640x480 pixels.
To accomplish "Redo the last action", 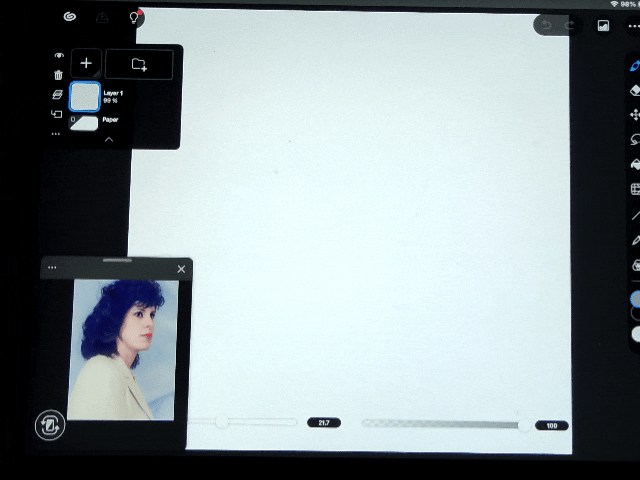I will pos(569,25).
